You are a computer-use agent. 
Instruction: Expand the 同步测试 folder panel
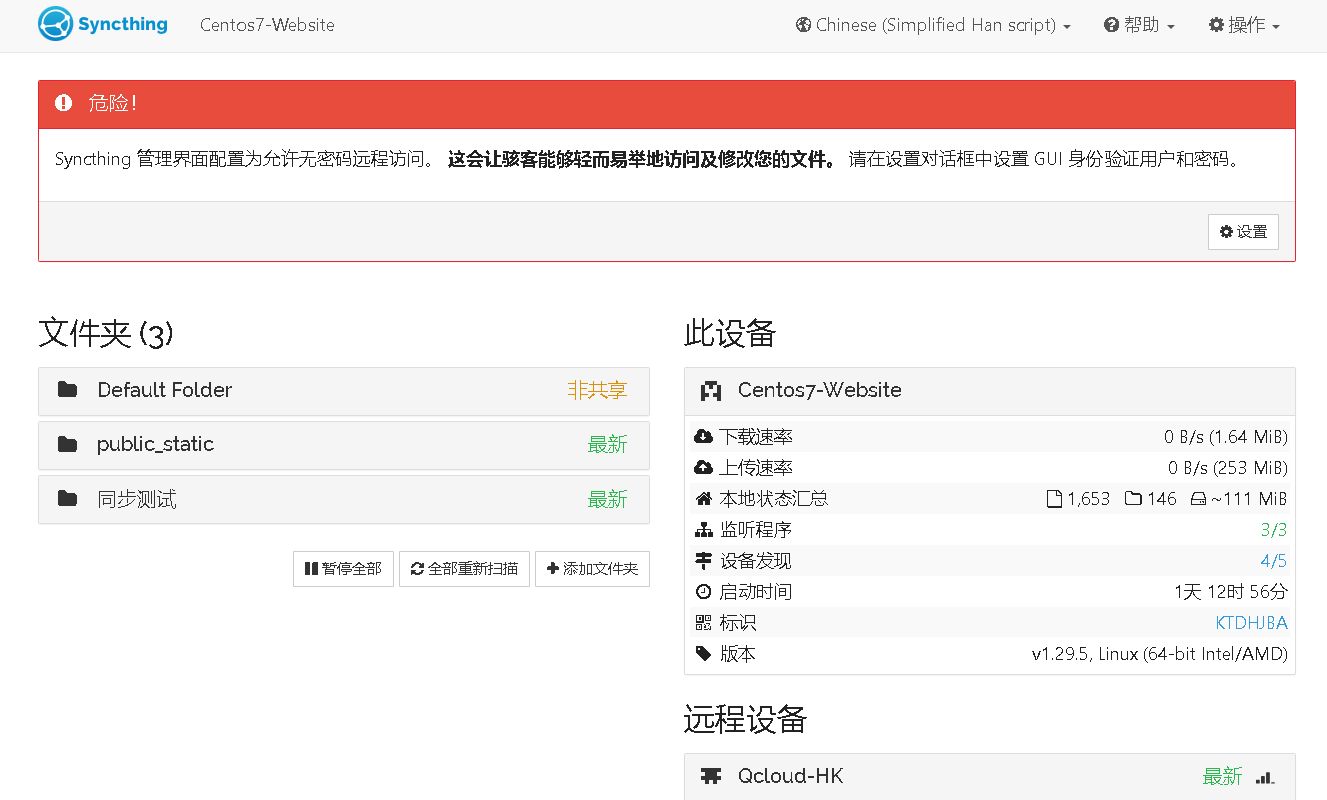pos(343,499)
